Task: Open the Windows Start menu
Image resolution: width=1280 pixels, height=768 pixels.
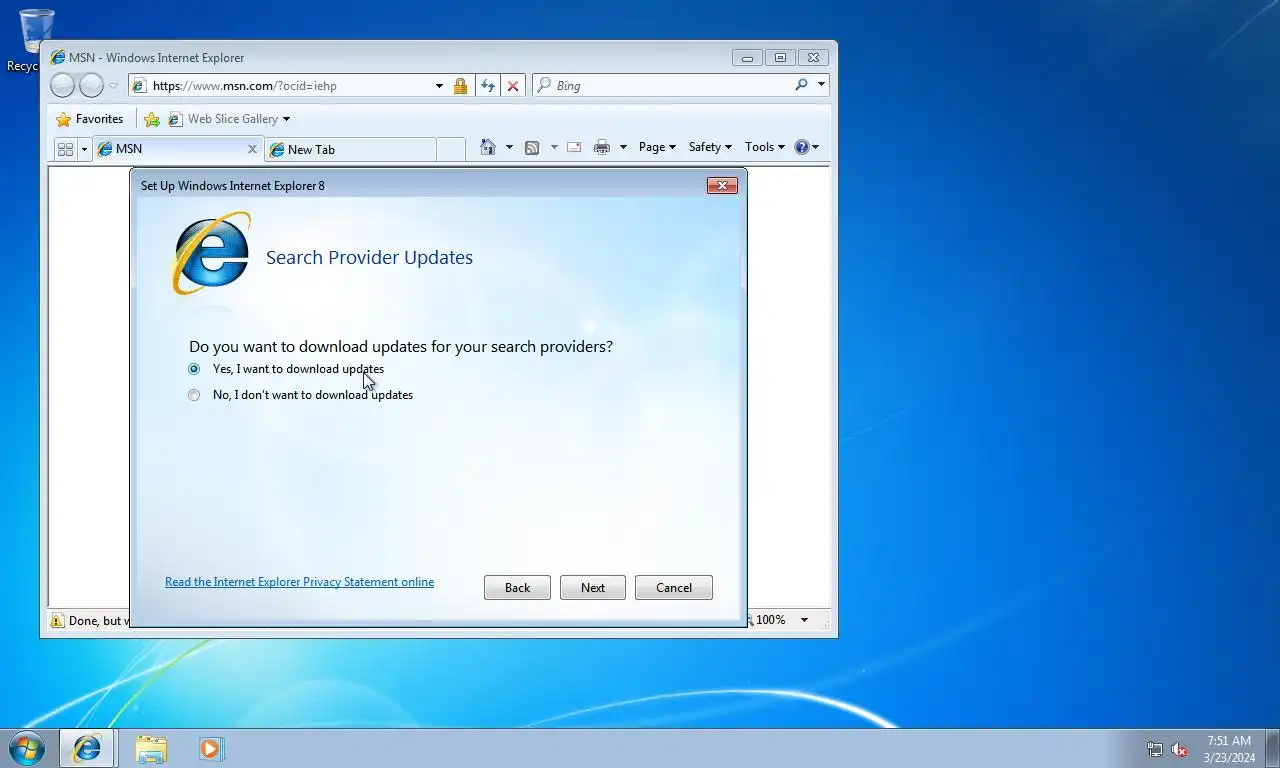Action: pos(27,748)
